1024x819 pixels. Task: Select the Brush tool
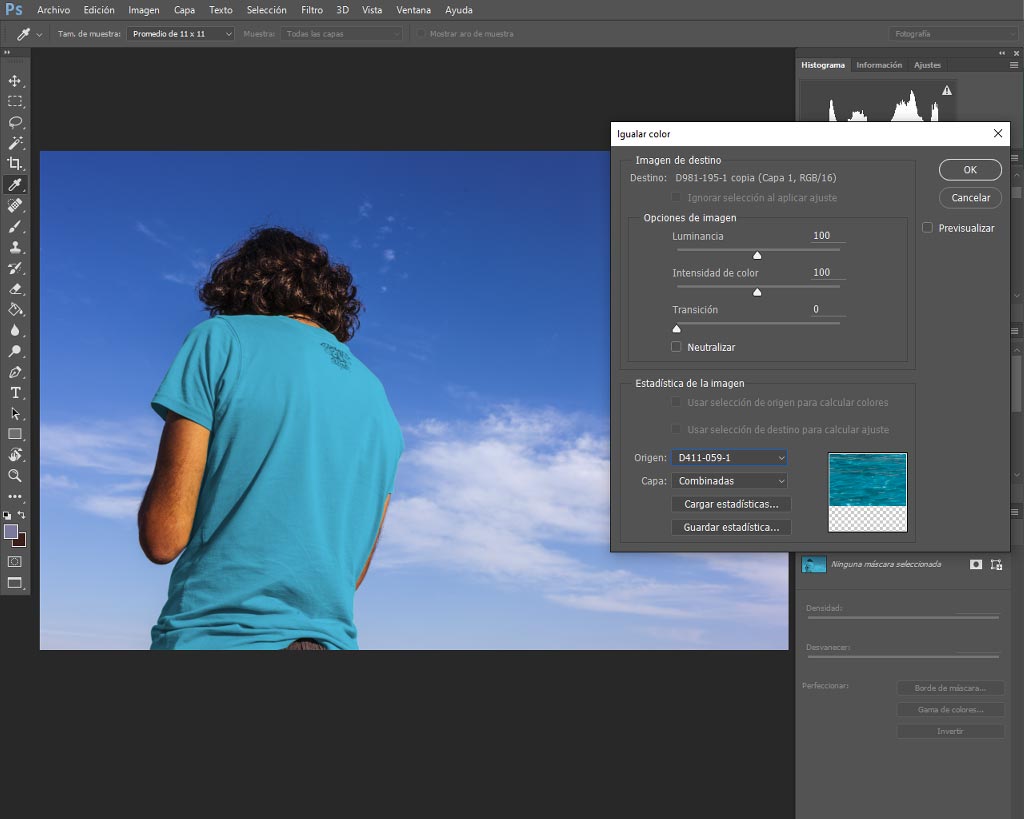click(x=14, y=226)
